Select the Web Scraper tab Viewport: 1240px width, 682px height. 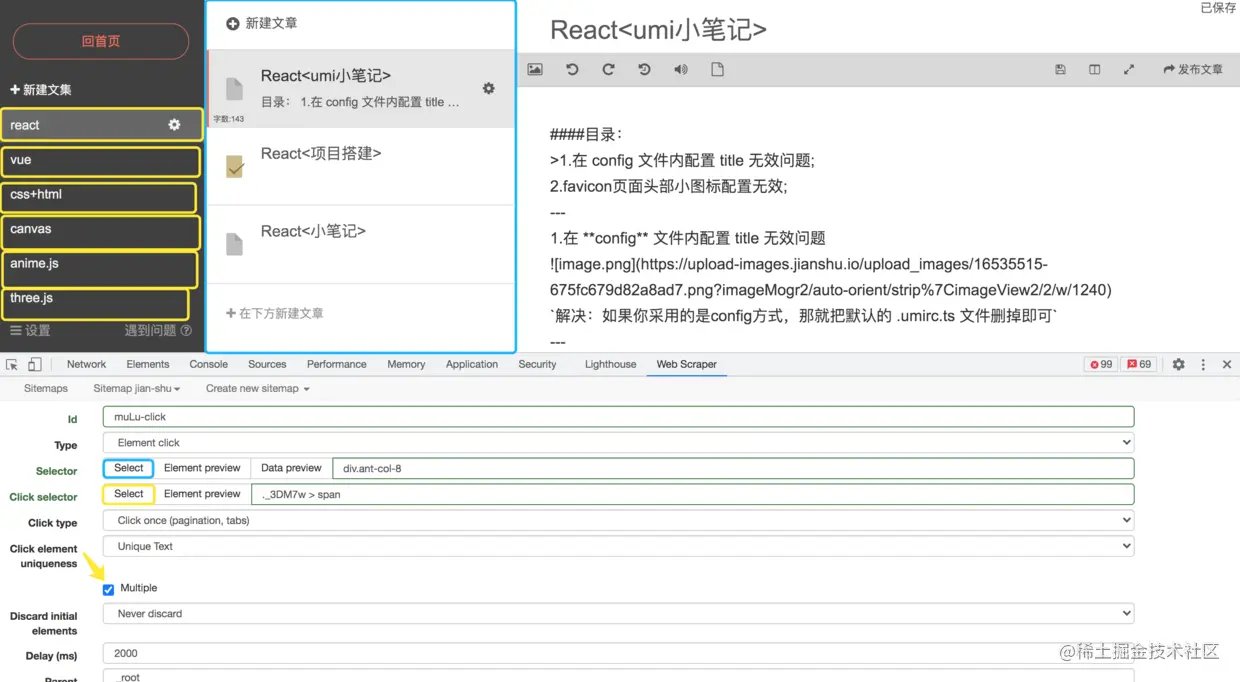[686, 365]
